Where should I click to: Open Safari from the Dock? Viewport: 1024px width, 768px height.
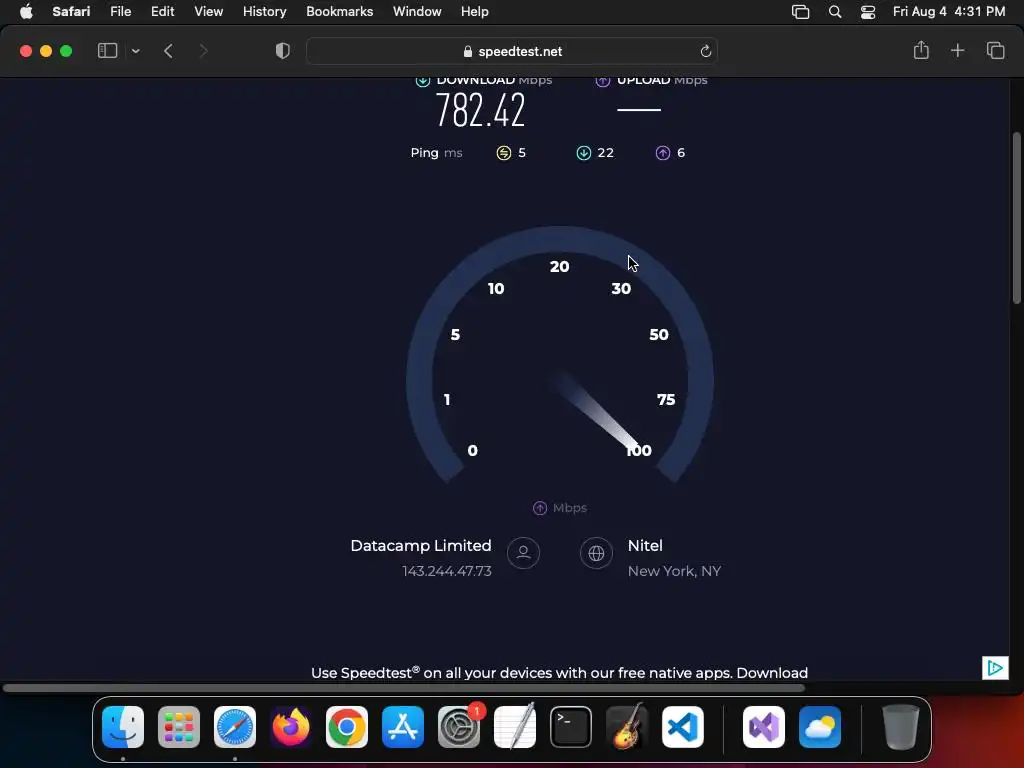235,727
